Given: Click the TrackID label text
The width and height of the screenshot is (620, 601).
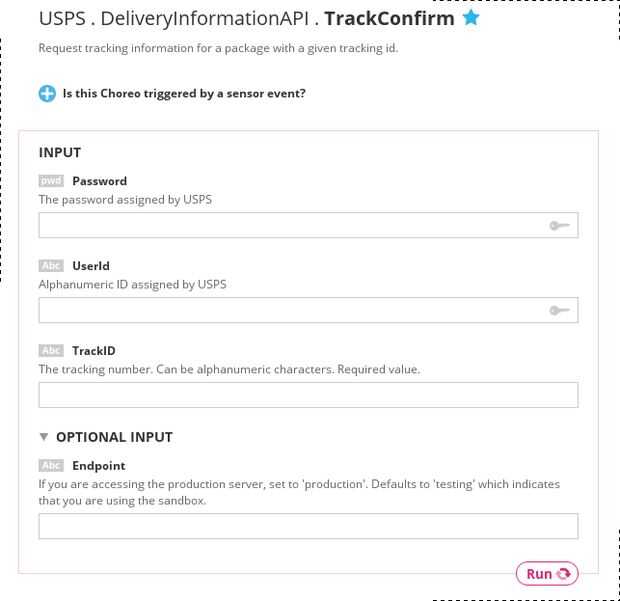Looking at the screenshot, I should point(94,351).
